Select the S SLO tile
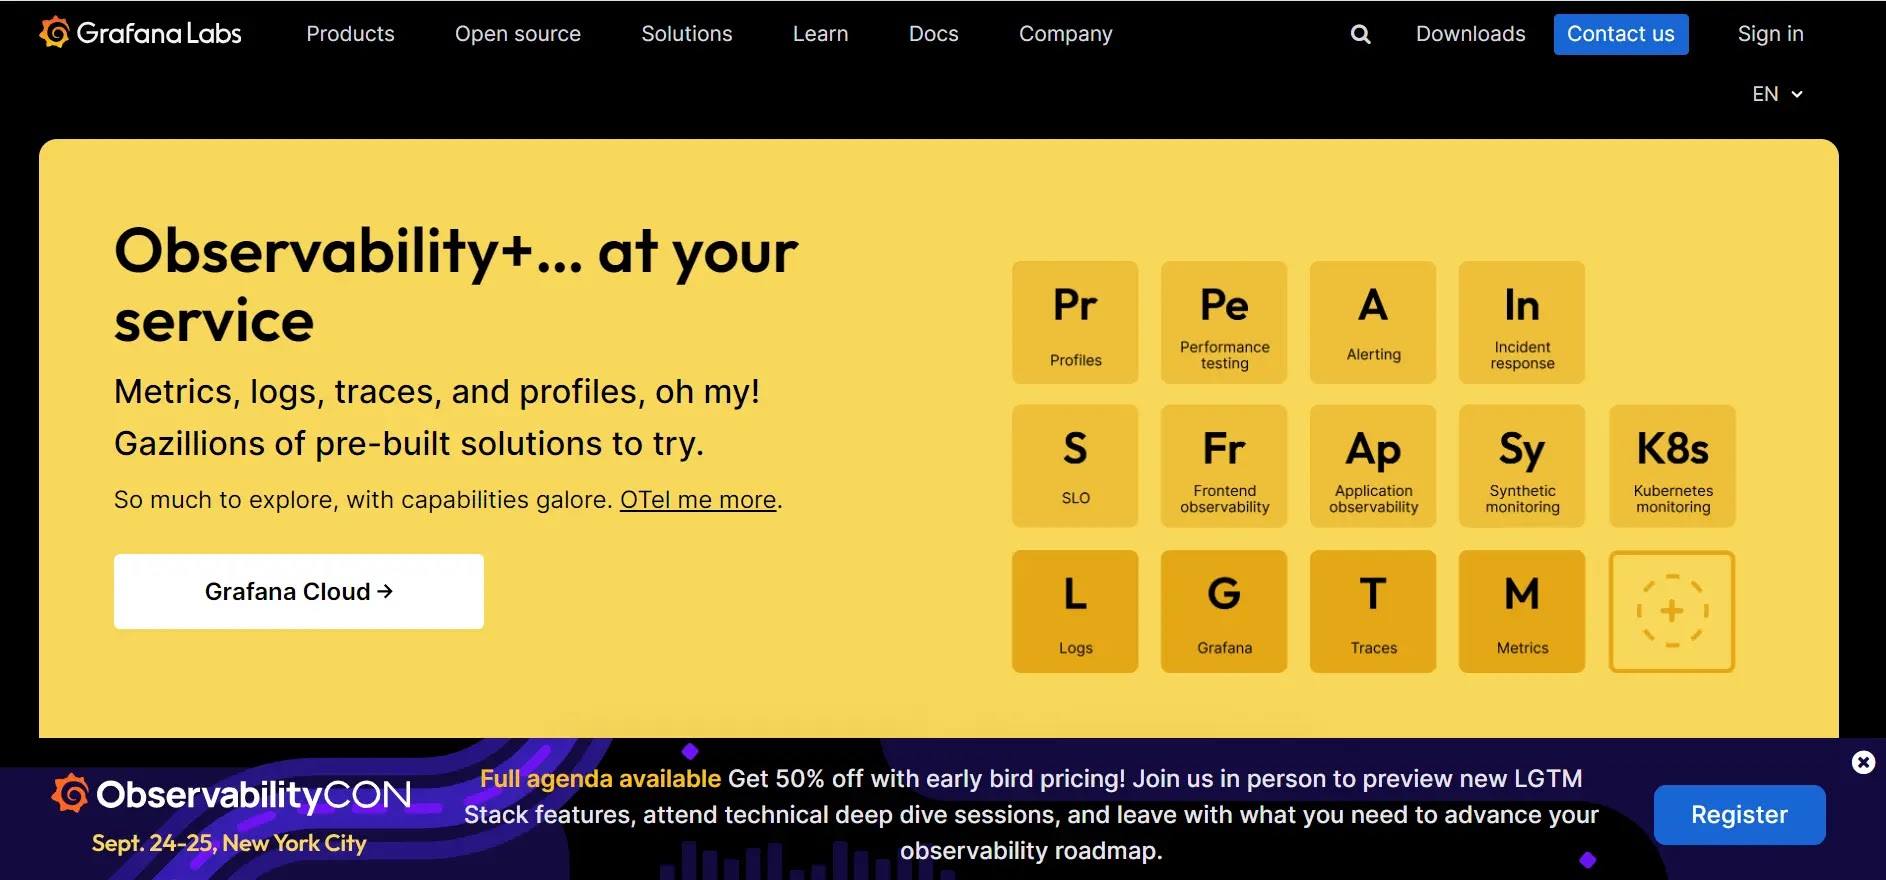1886x880 pixels. pos(1075,466)
